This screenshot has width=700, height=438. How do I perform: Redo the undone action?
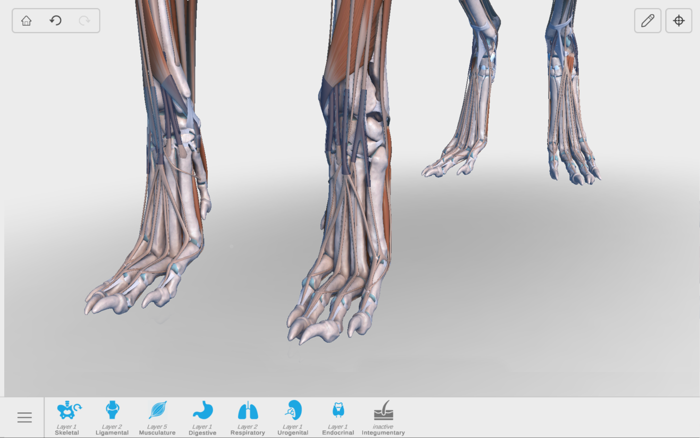(84, 21)
